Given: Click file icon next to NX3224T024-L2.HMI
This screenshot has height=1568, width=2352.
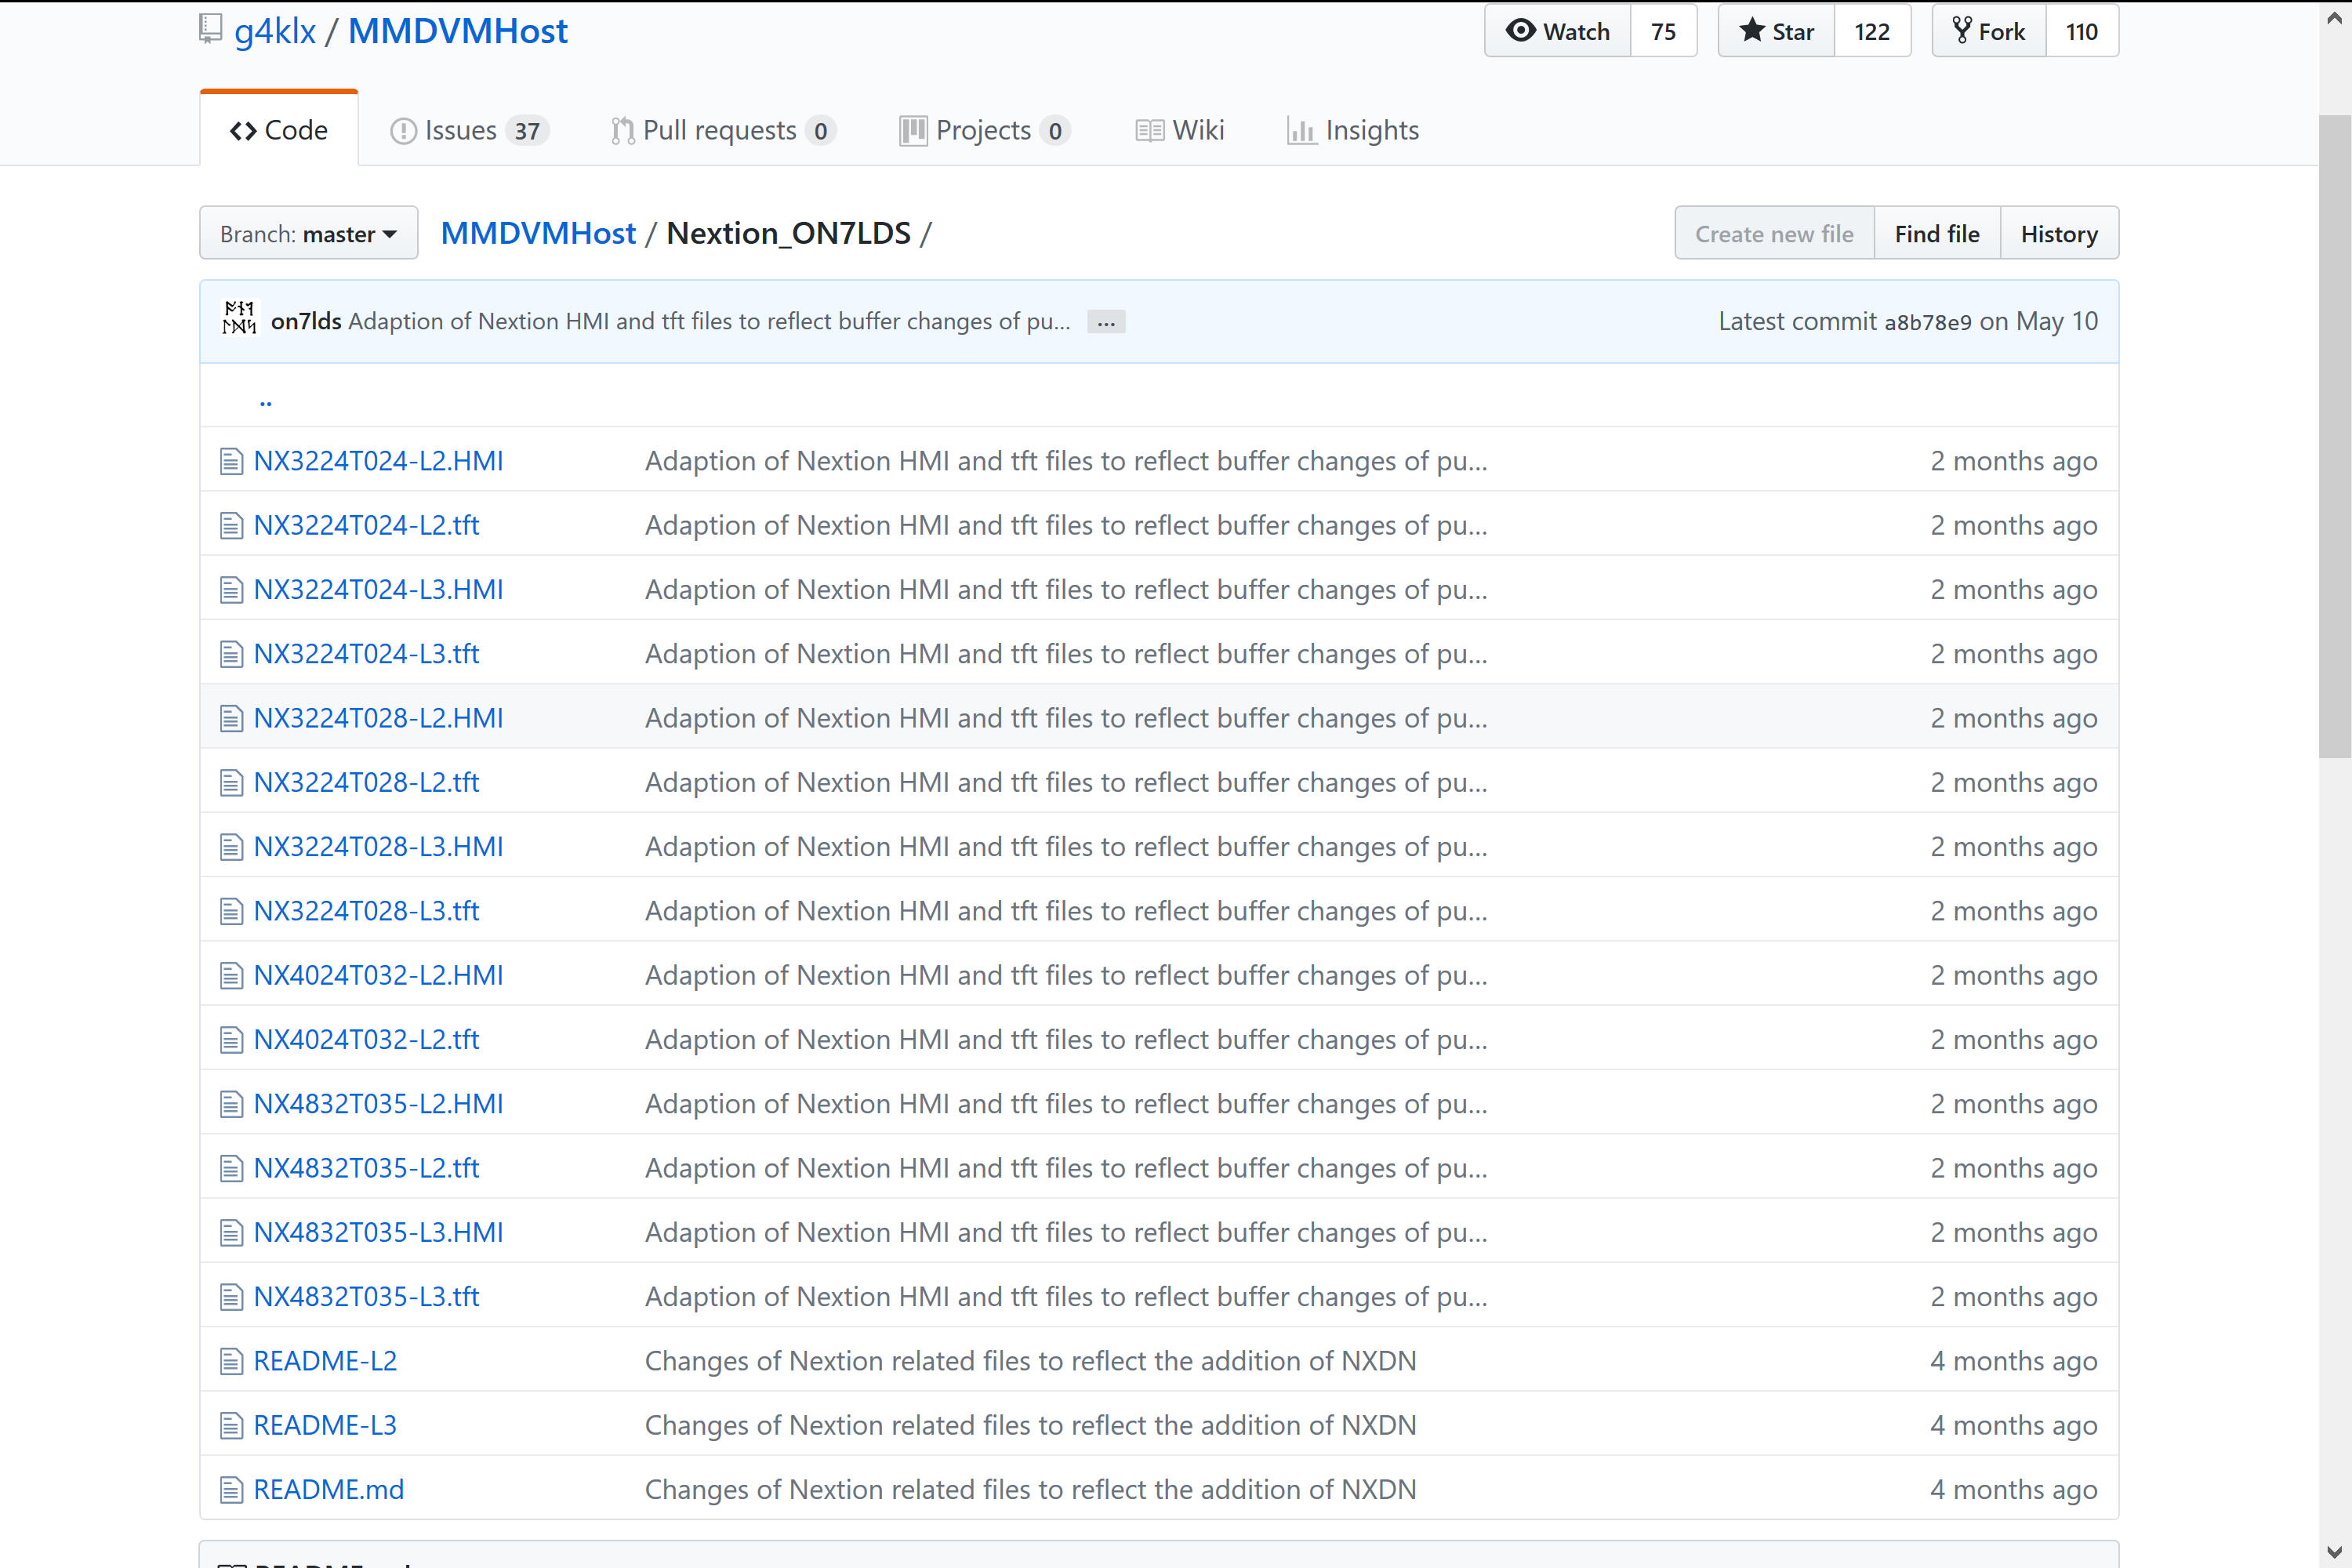Looking at the screenshot, I should 231,461.
